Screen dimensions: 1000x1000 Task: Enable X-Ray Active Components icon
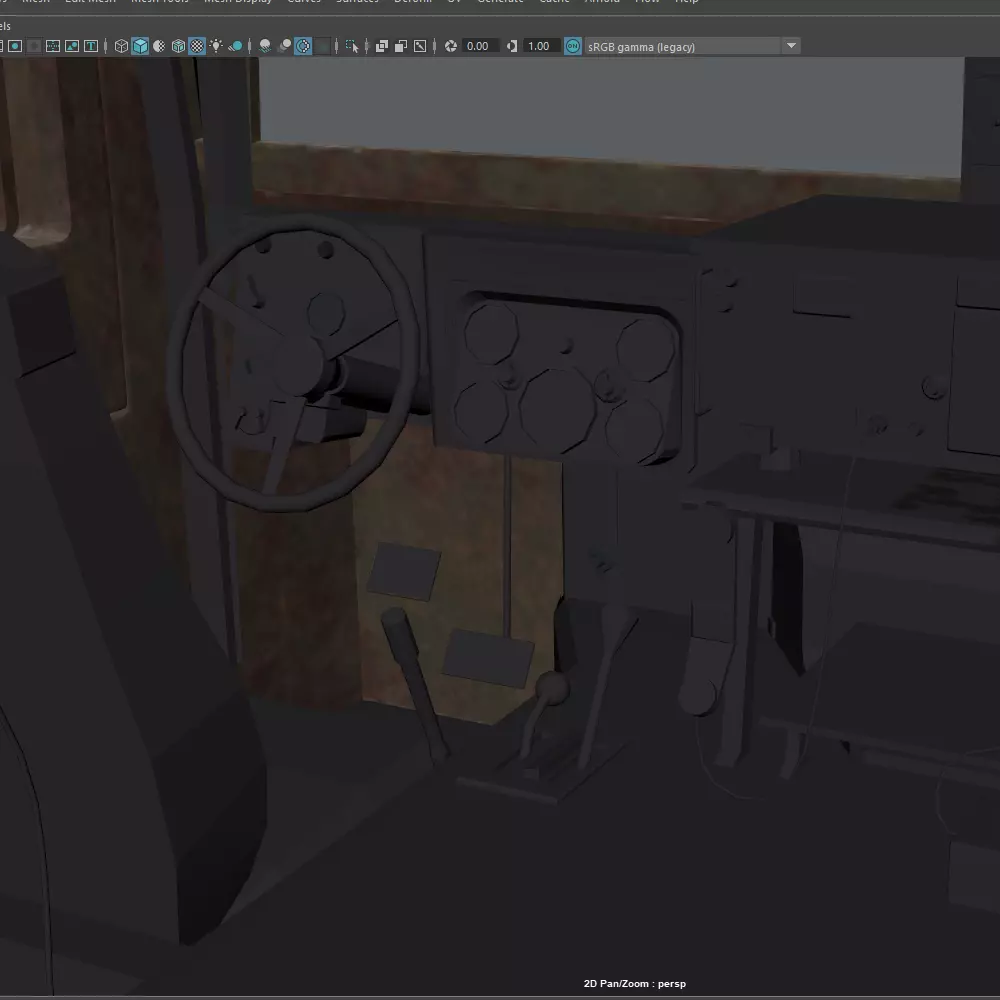coord(401,46)
